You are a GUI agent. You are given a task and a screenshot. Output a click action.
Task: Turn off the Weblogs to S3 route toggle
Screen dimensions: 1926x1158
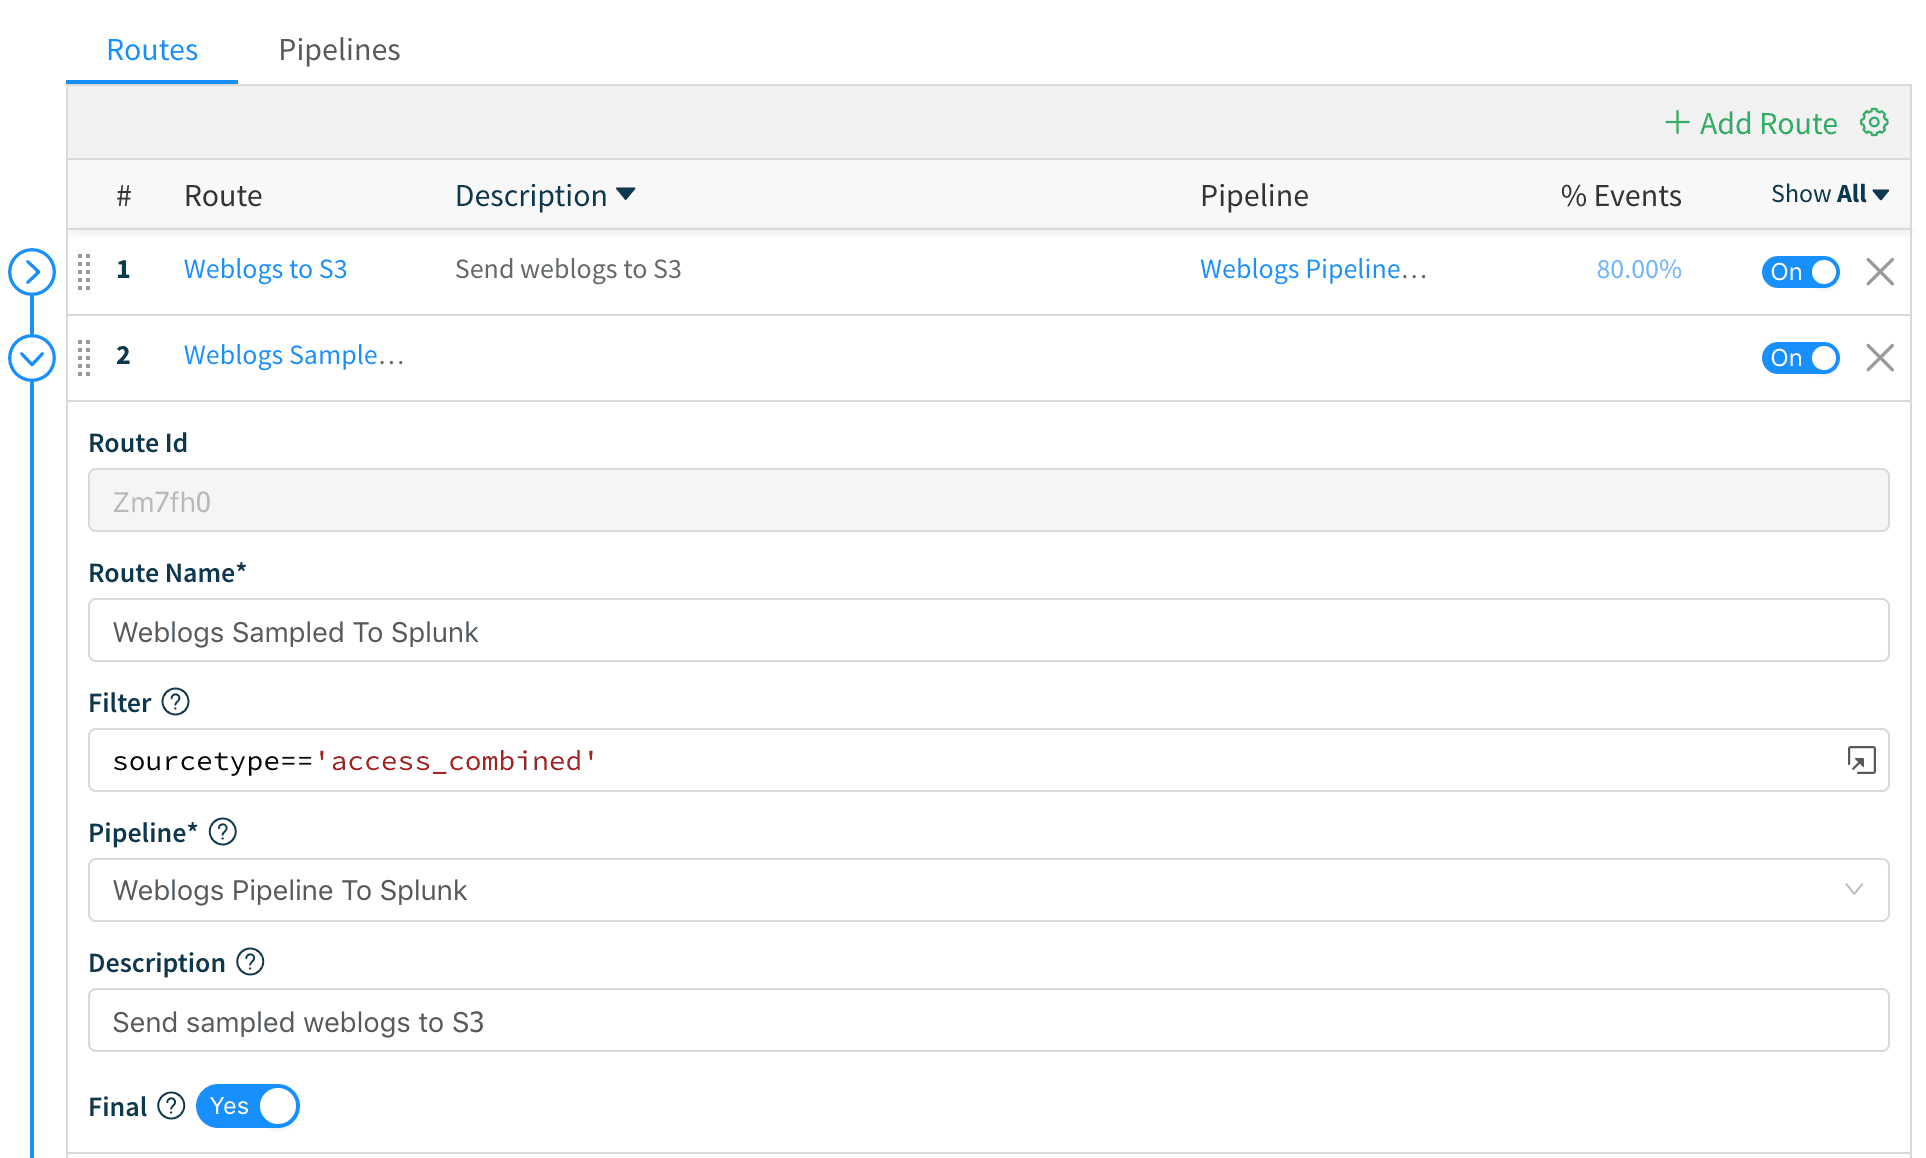tap(1799, 271)
